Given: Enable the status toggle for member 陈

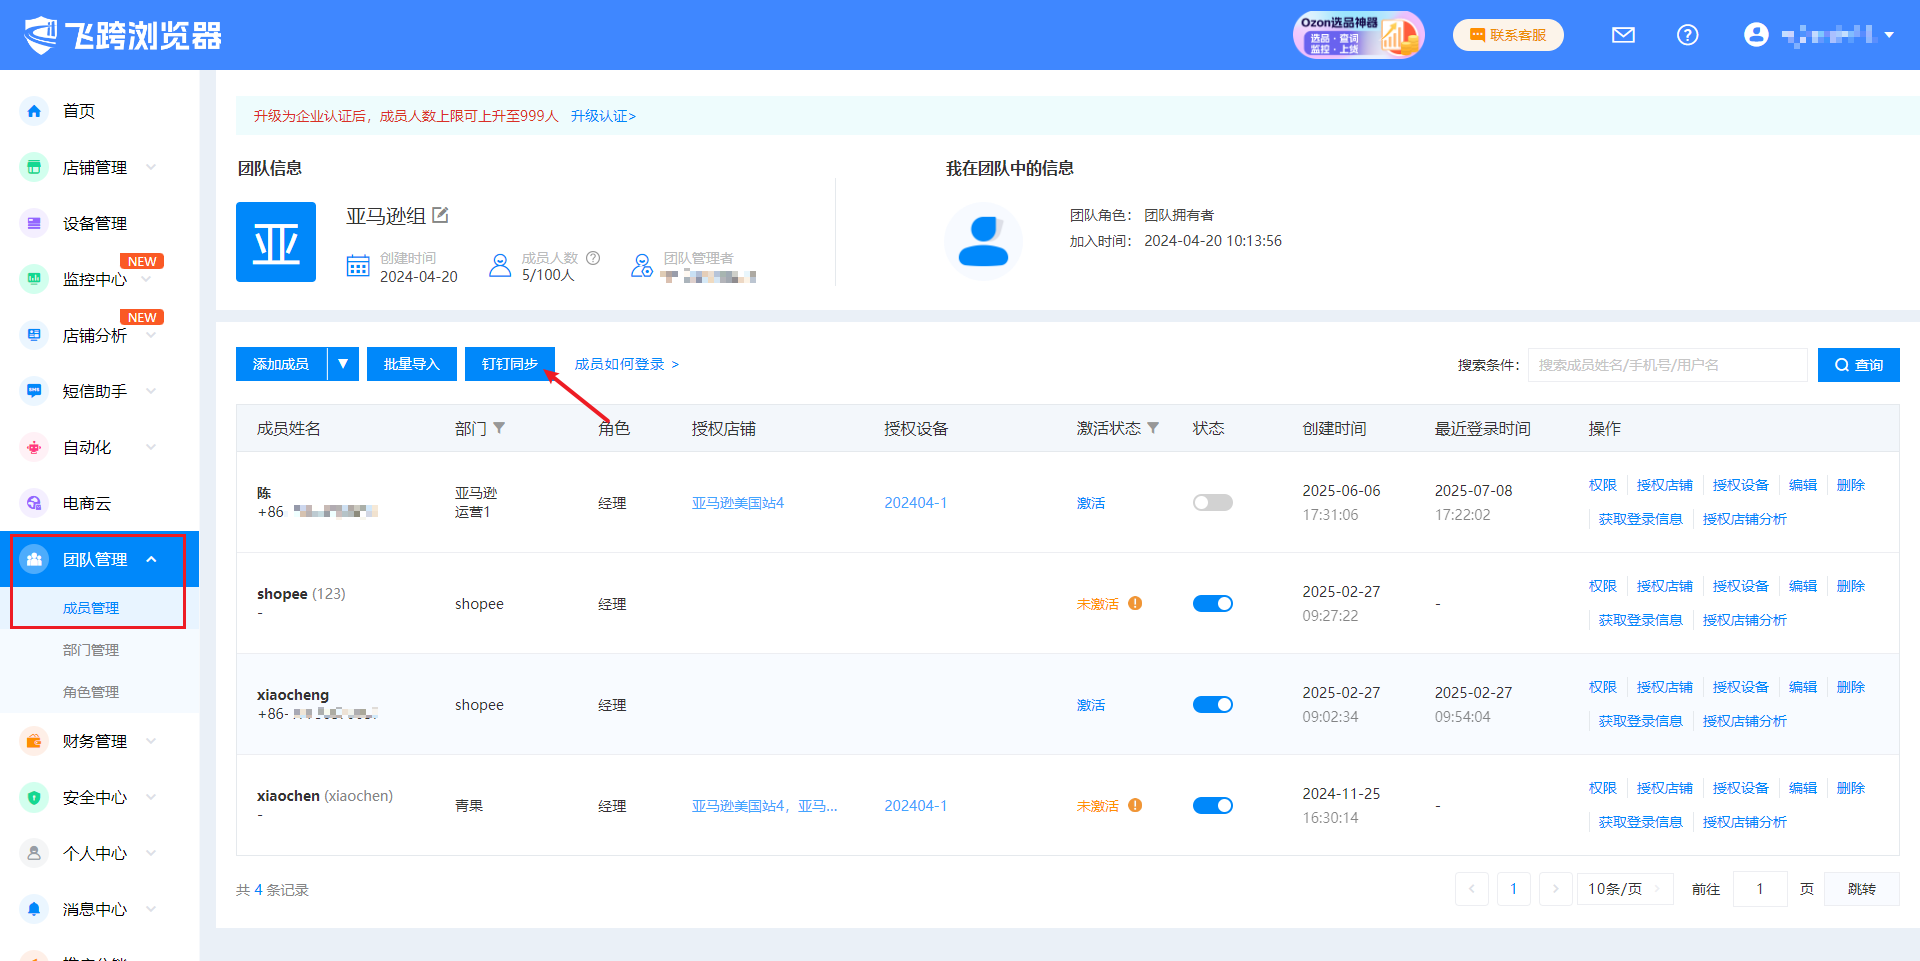Looking at the screenshot, I should pos(1212,503).
